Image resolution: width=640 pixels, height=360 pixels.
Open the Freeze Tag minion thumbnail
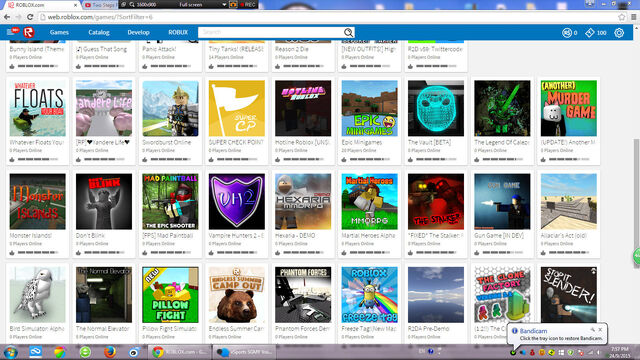pos(369,295)
